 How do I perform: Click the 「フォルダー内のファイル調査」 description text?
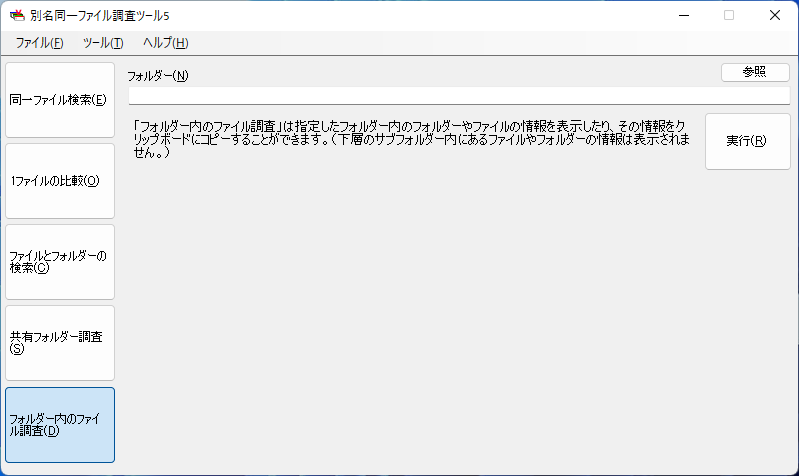pos(412,139)
